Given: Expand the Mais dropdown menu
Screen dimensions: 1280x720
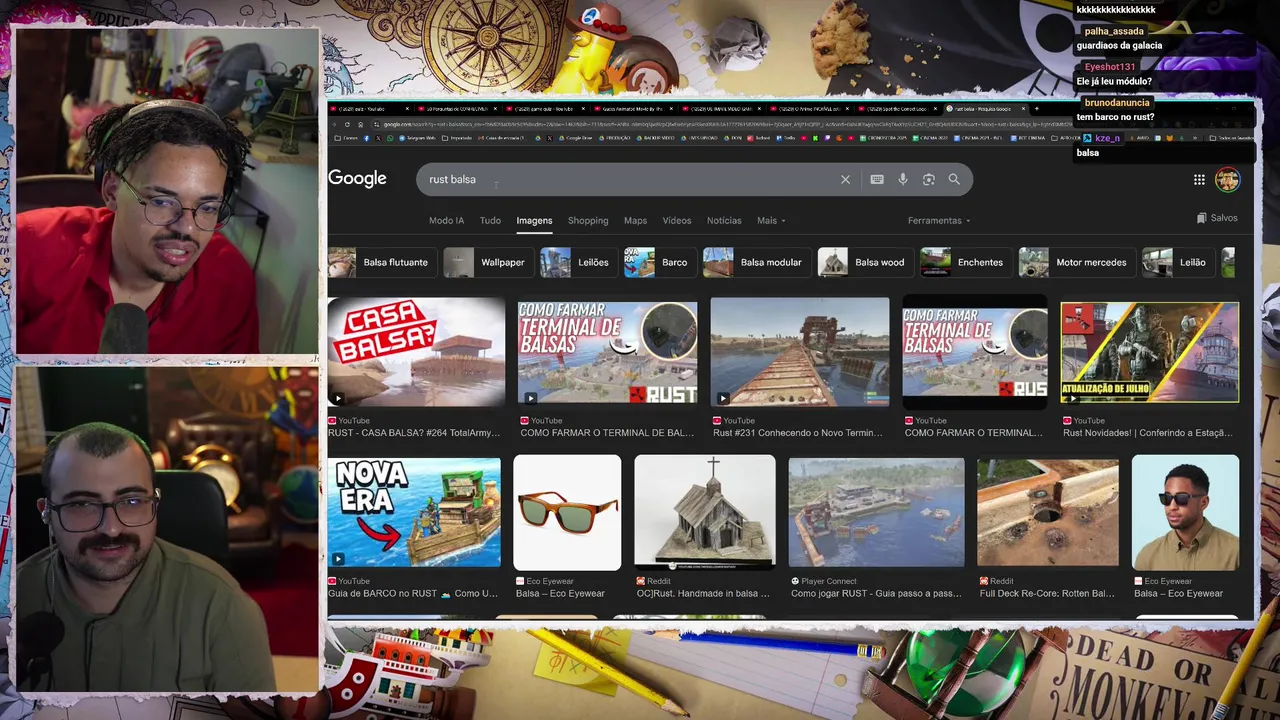Looking at the screenshot, I should click(771, 221).
